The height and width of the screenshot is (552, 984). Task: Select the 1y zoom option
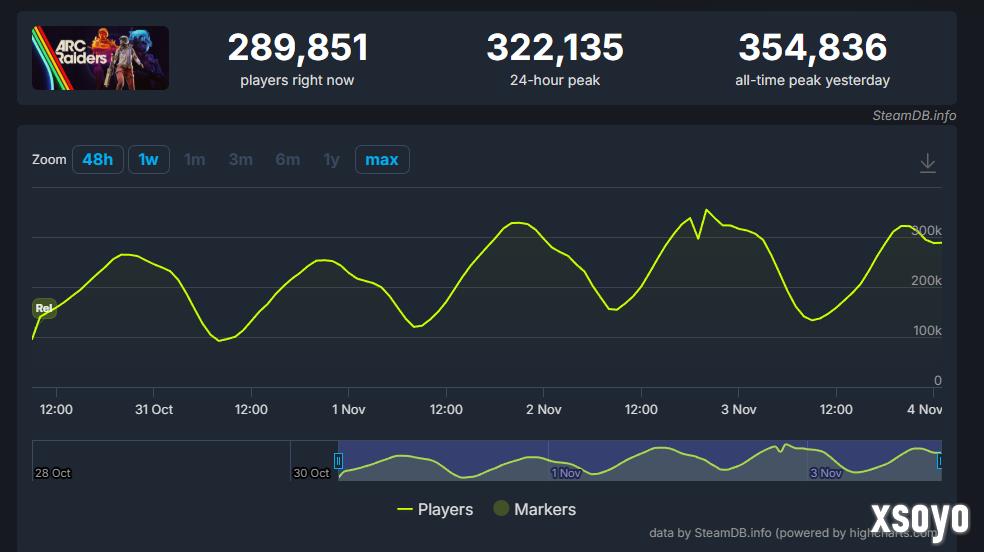click(x=331, y=160)
